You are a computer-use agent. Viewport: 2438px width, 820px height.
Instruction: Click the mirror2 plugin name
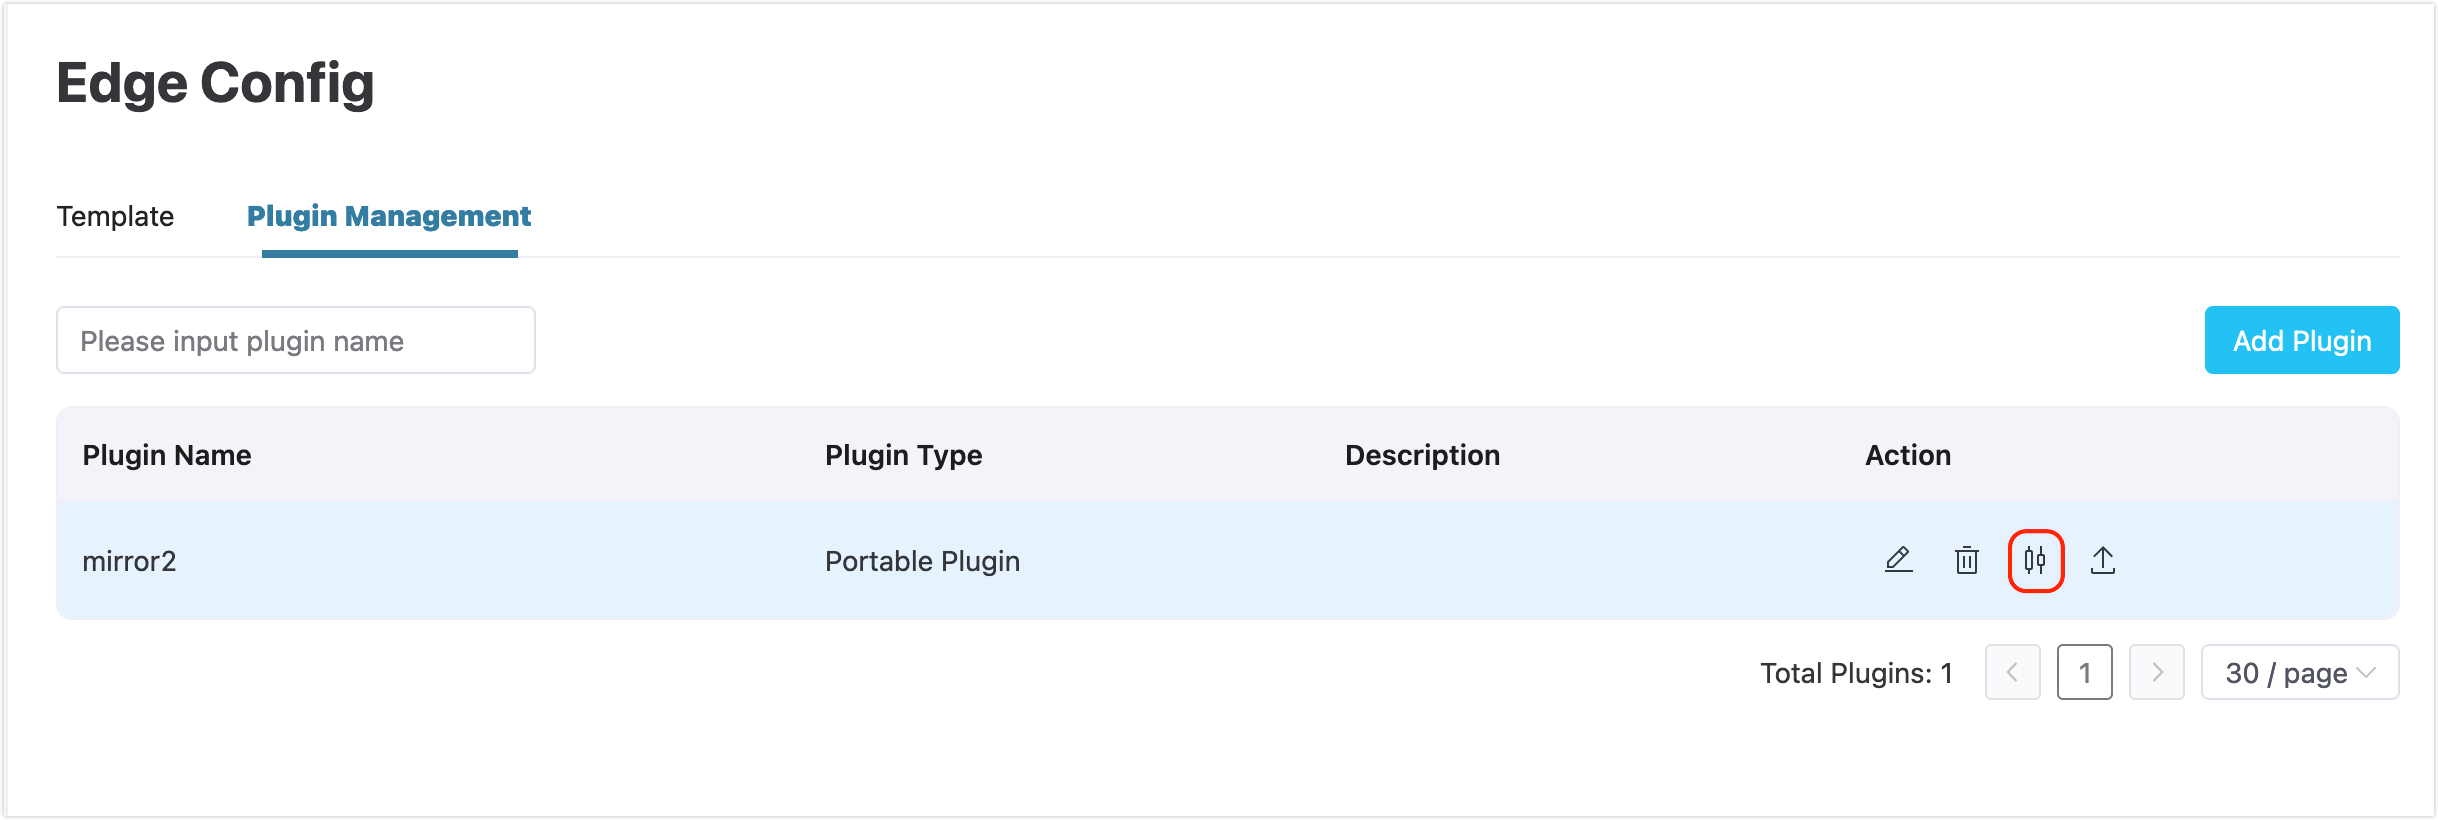(x=129, y=561)
